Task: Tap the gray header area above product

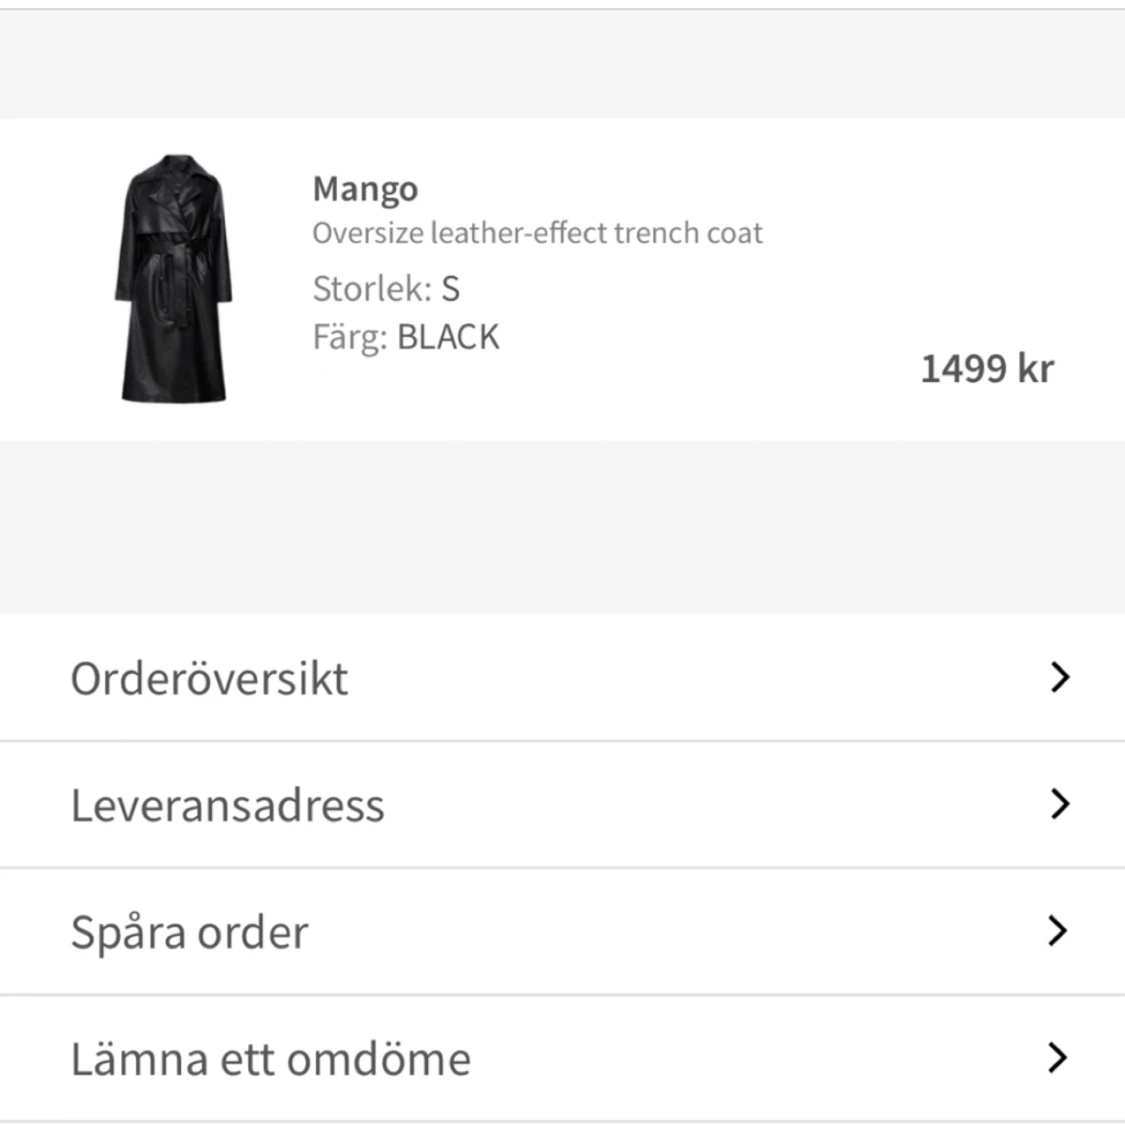Action: [x=562, y=65]
